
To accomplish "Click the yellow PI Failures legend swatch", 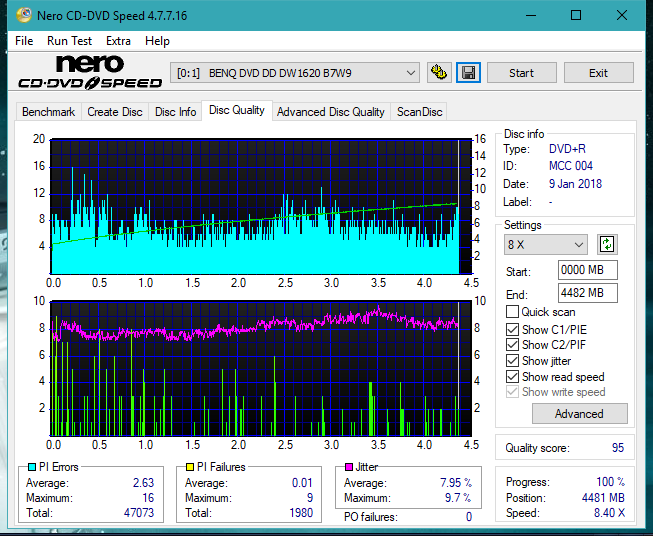I will [190, 467].
